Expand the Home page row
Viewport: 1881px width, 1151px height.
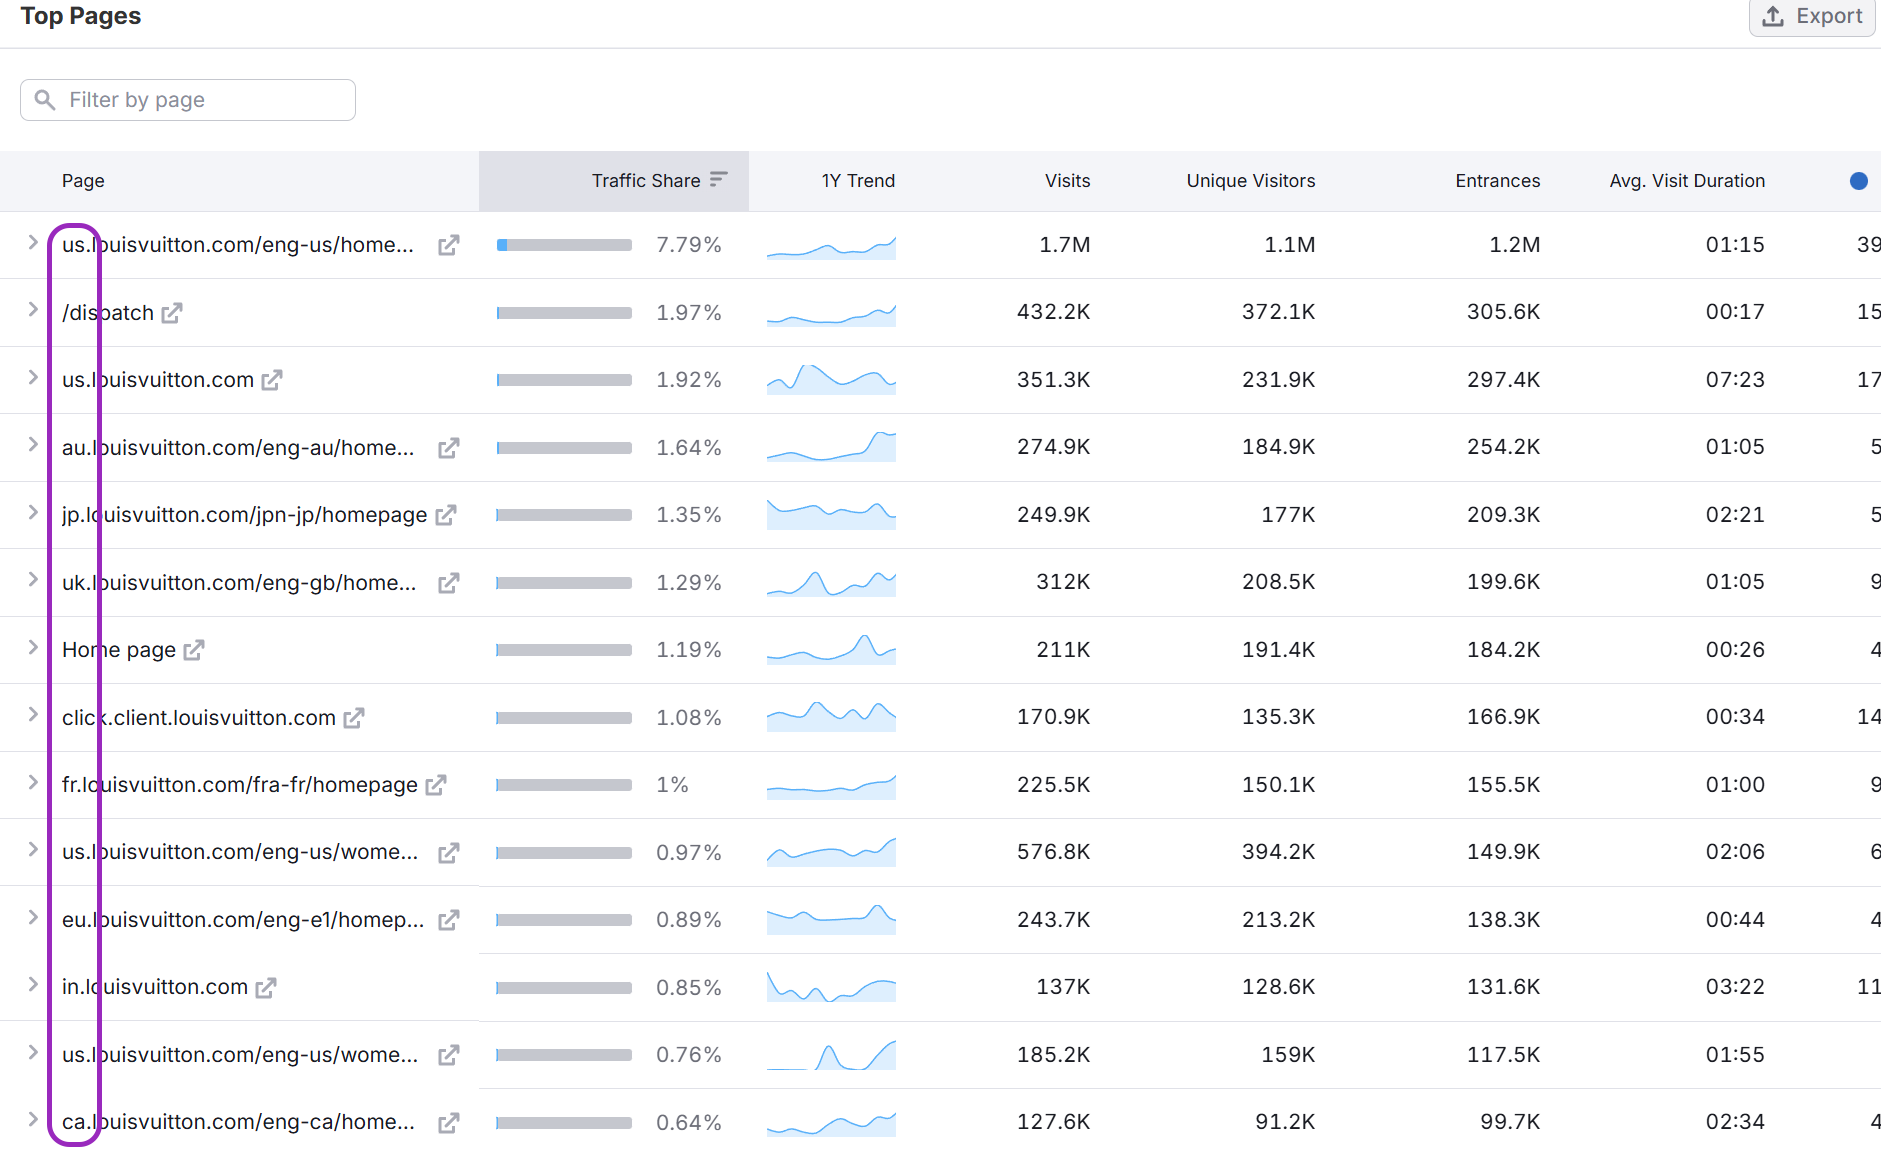pos(33,647)
